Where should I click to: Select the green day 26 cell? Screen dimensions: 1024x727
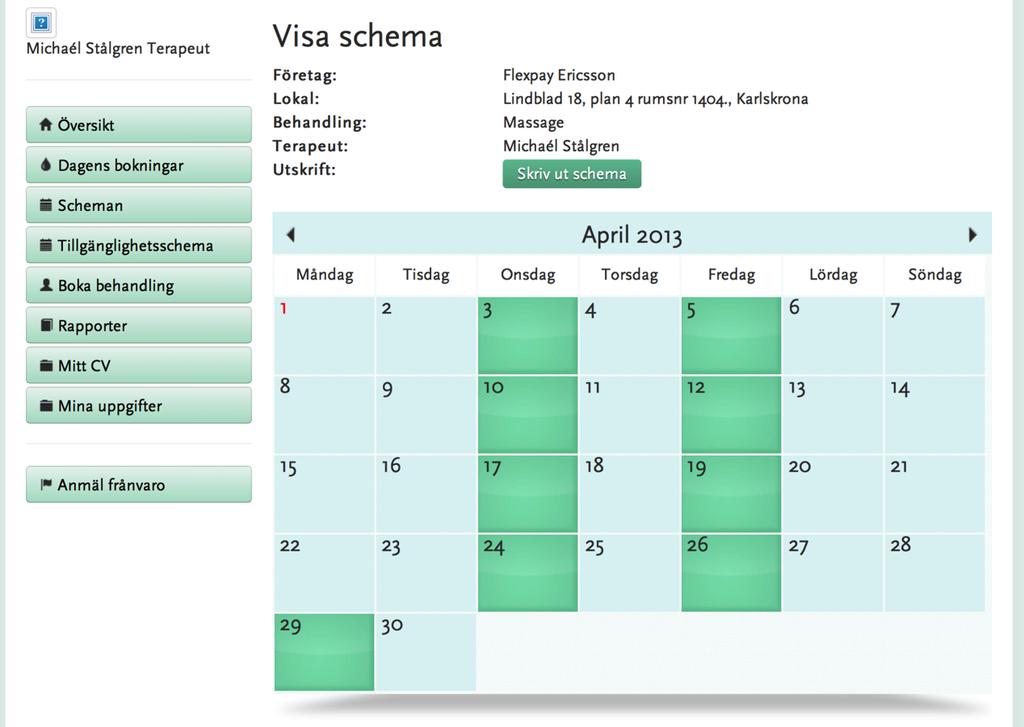(x=731, y=573)
